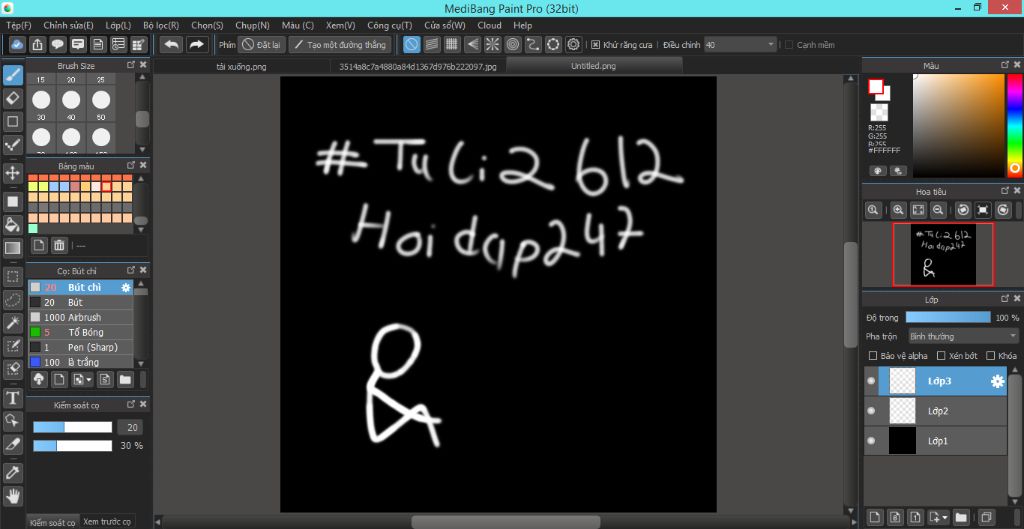The image size is (1024, 529).
Task: Click the foreground color swatch
Action: 875,87
